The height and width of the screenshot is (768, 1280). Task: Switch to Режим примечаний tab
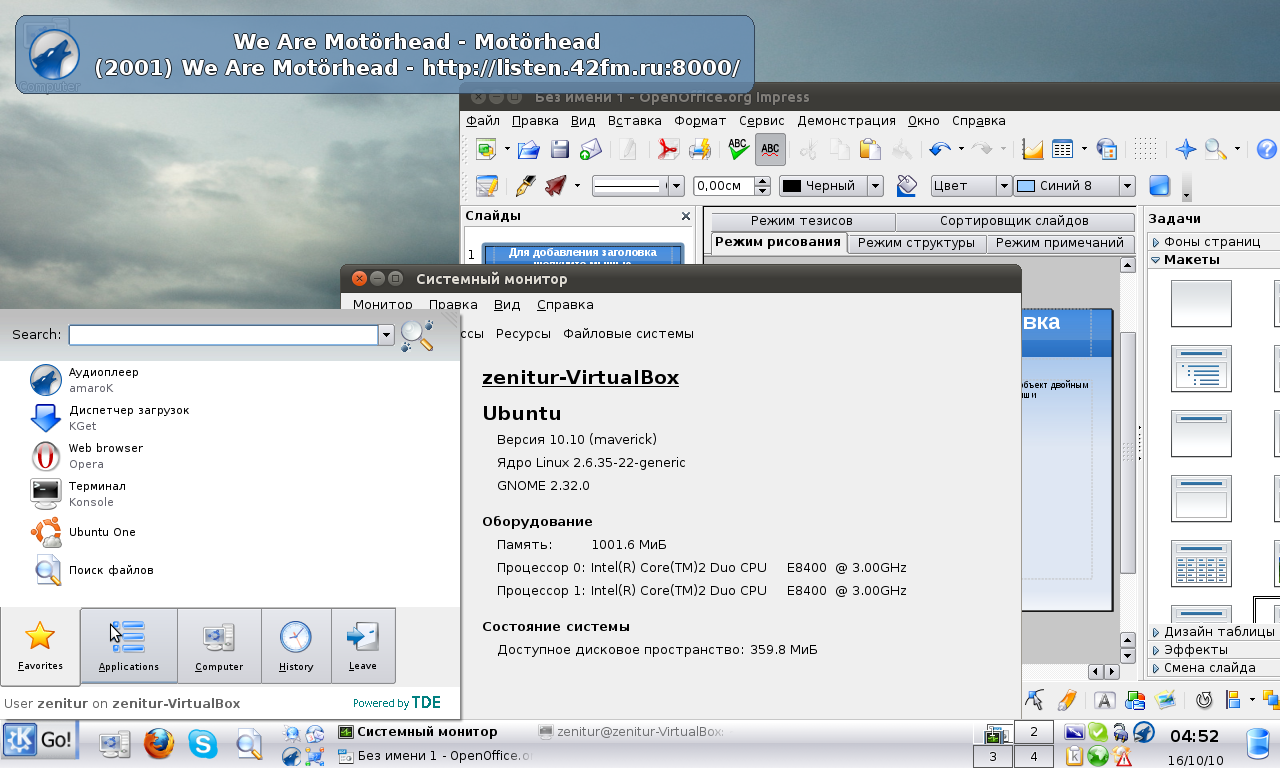1060,243
